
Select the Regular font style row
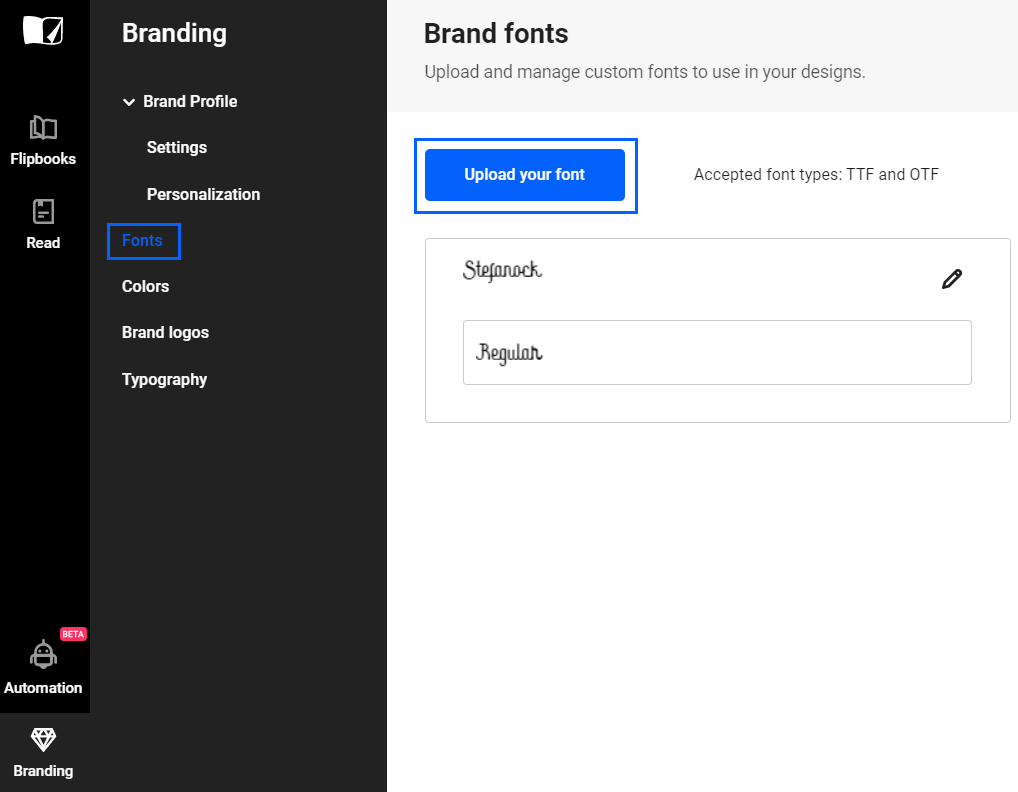tap(717, 353)
